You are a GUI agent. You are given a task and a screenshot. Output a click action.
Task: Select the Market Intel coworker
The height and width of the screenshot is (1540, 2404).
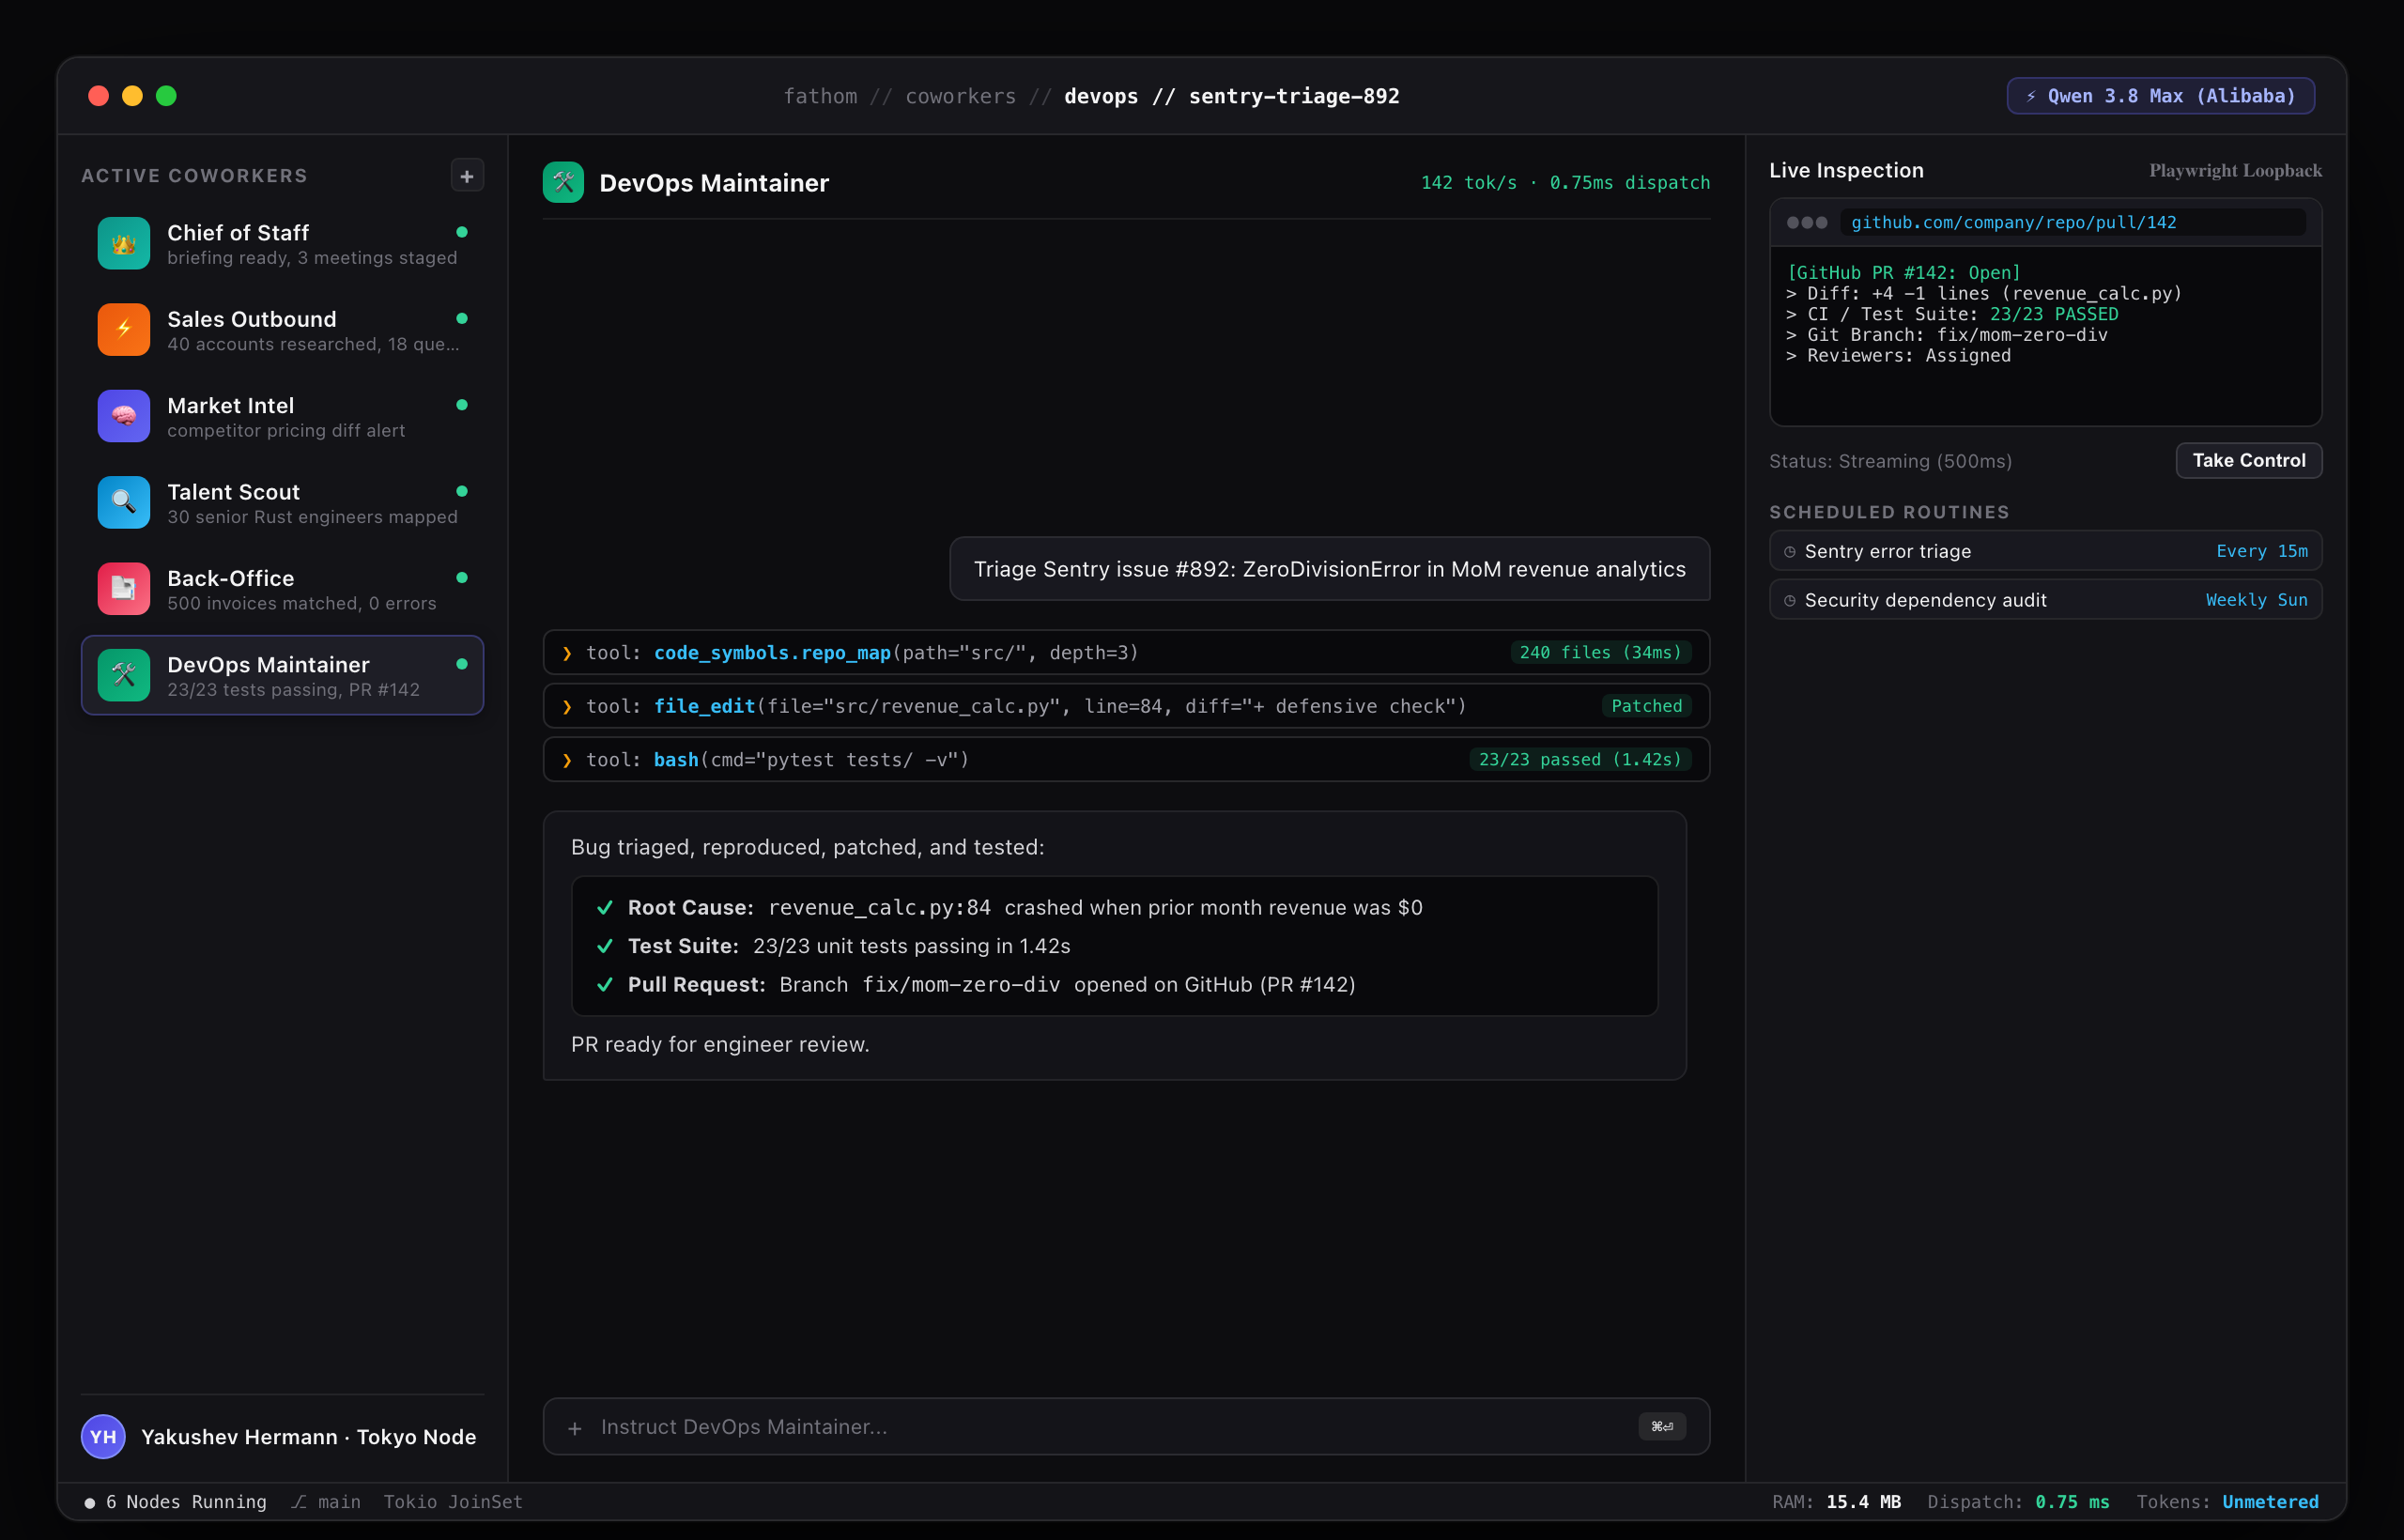tap(282, 416)
